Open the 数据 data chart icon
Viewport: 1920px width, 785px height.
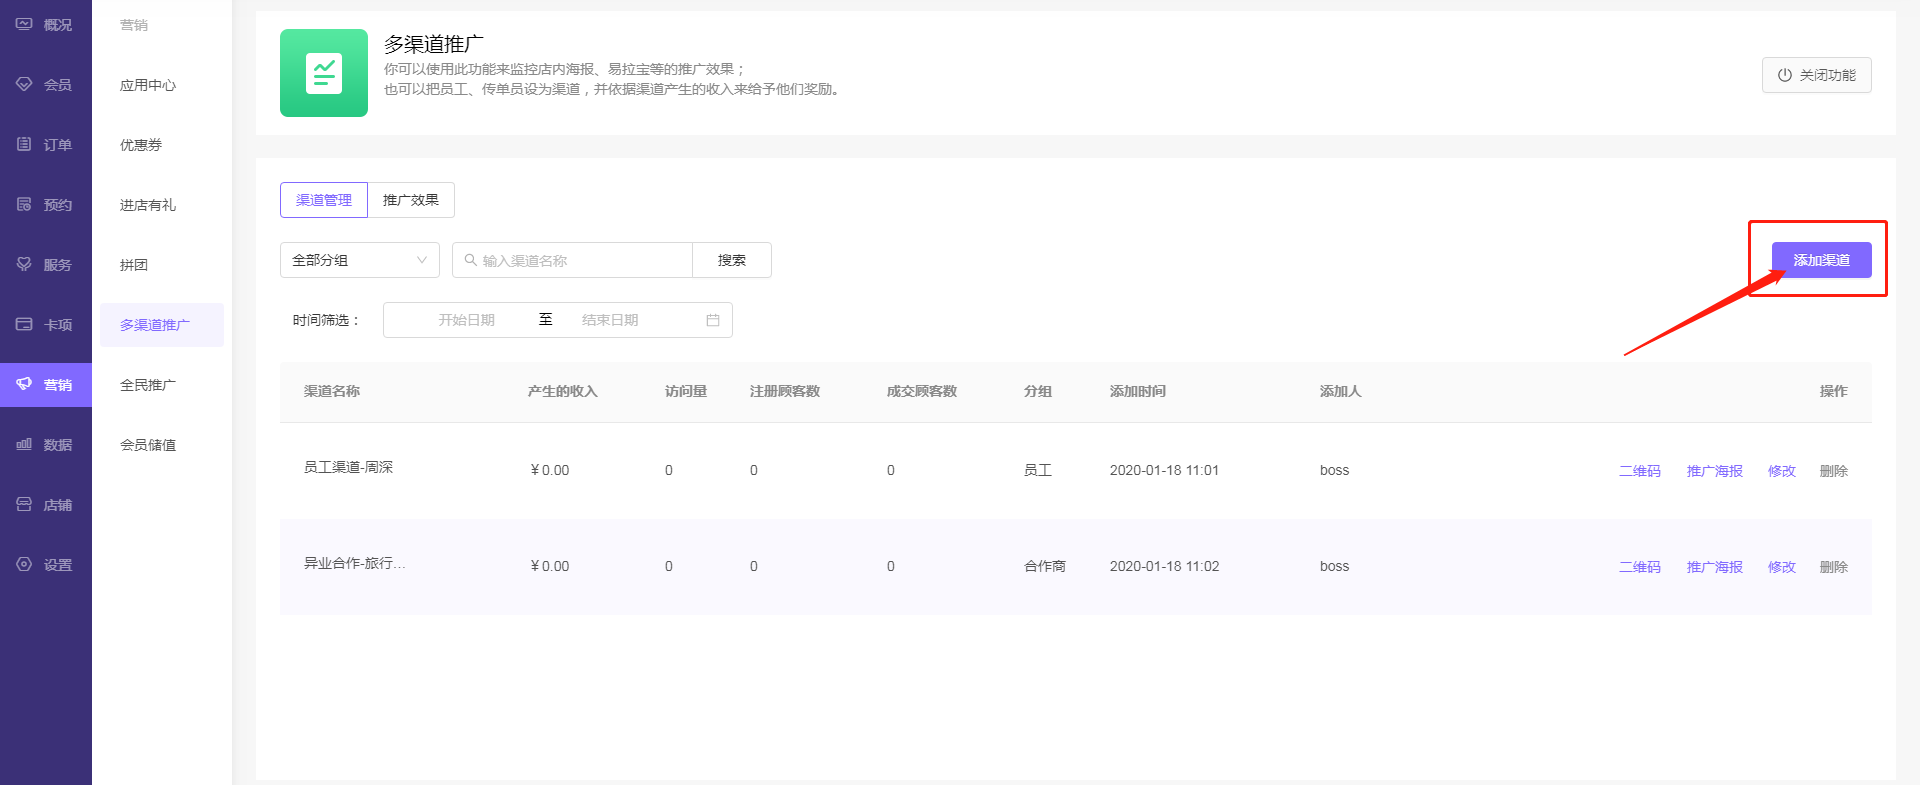[24, 444]
